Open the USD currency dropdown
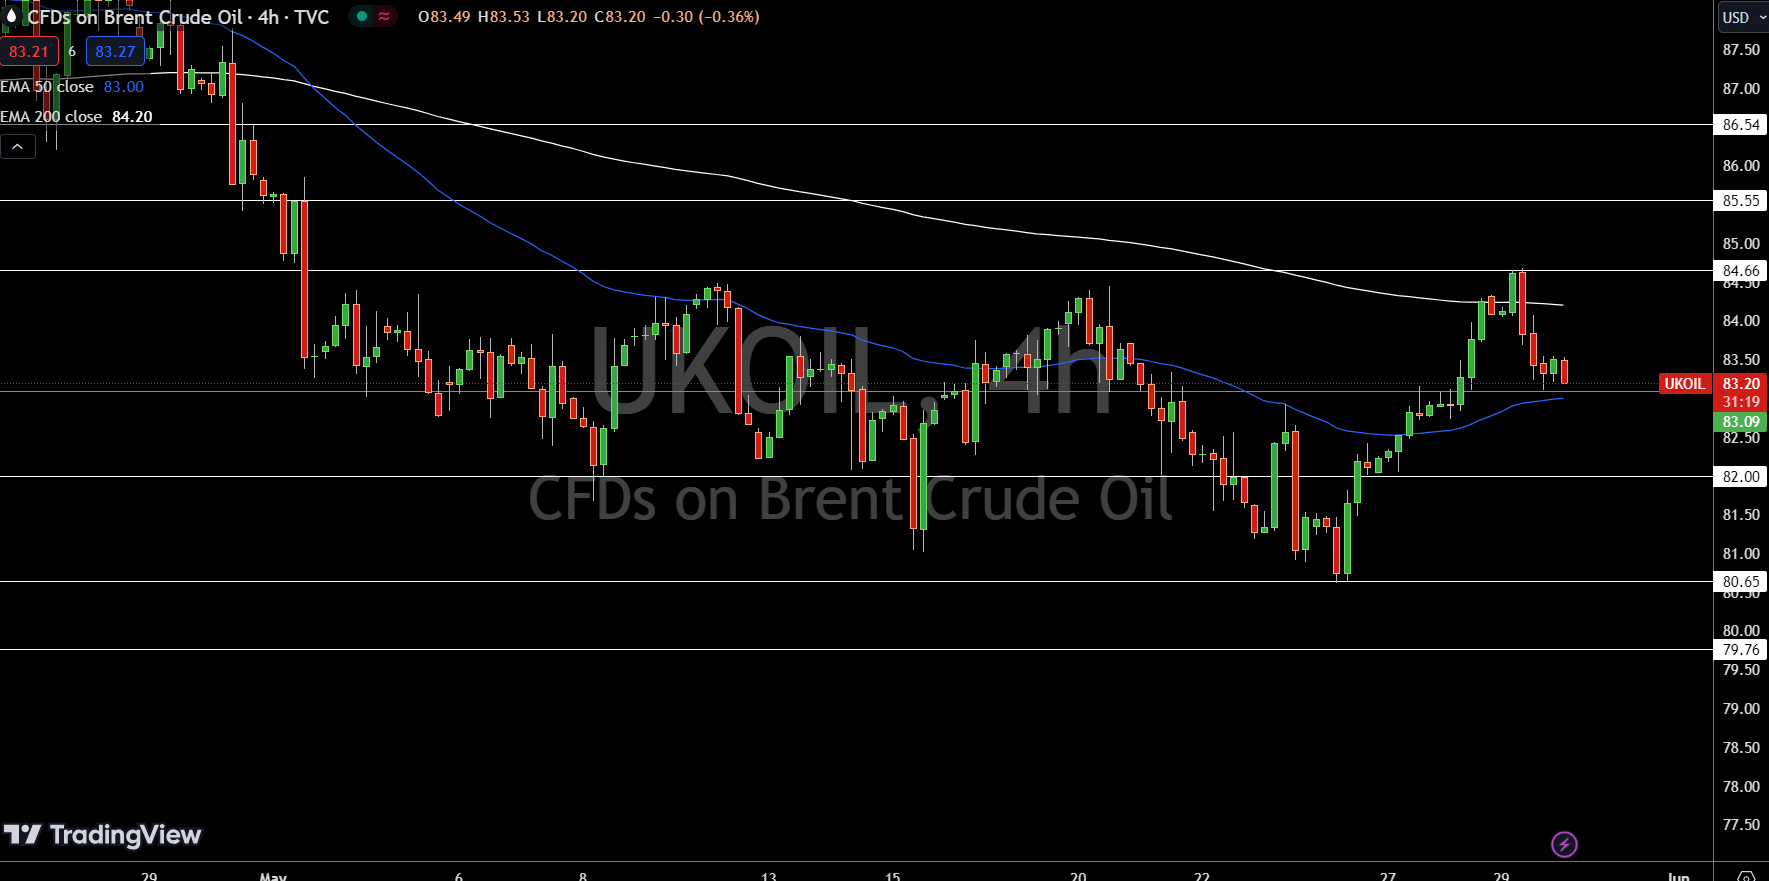The image size is (1769, 881). 1743,17
